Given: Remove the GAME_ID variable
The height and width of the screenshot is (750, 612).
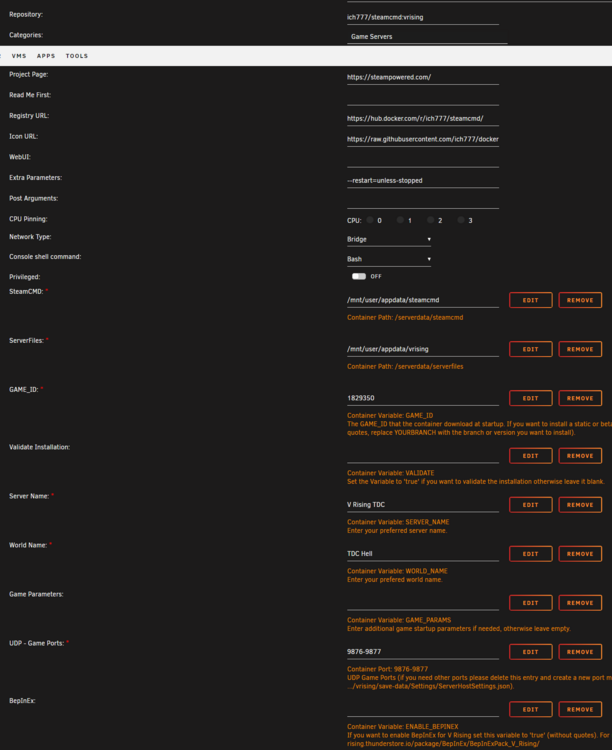Looking at the screenshot, I should [580, 398].
